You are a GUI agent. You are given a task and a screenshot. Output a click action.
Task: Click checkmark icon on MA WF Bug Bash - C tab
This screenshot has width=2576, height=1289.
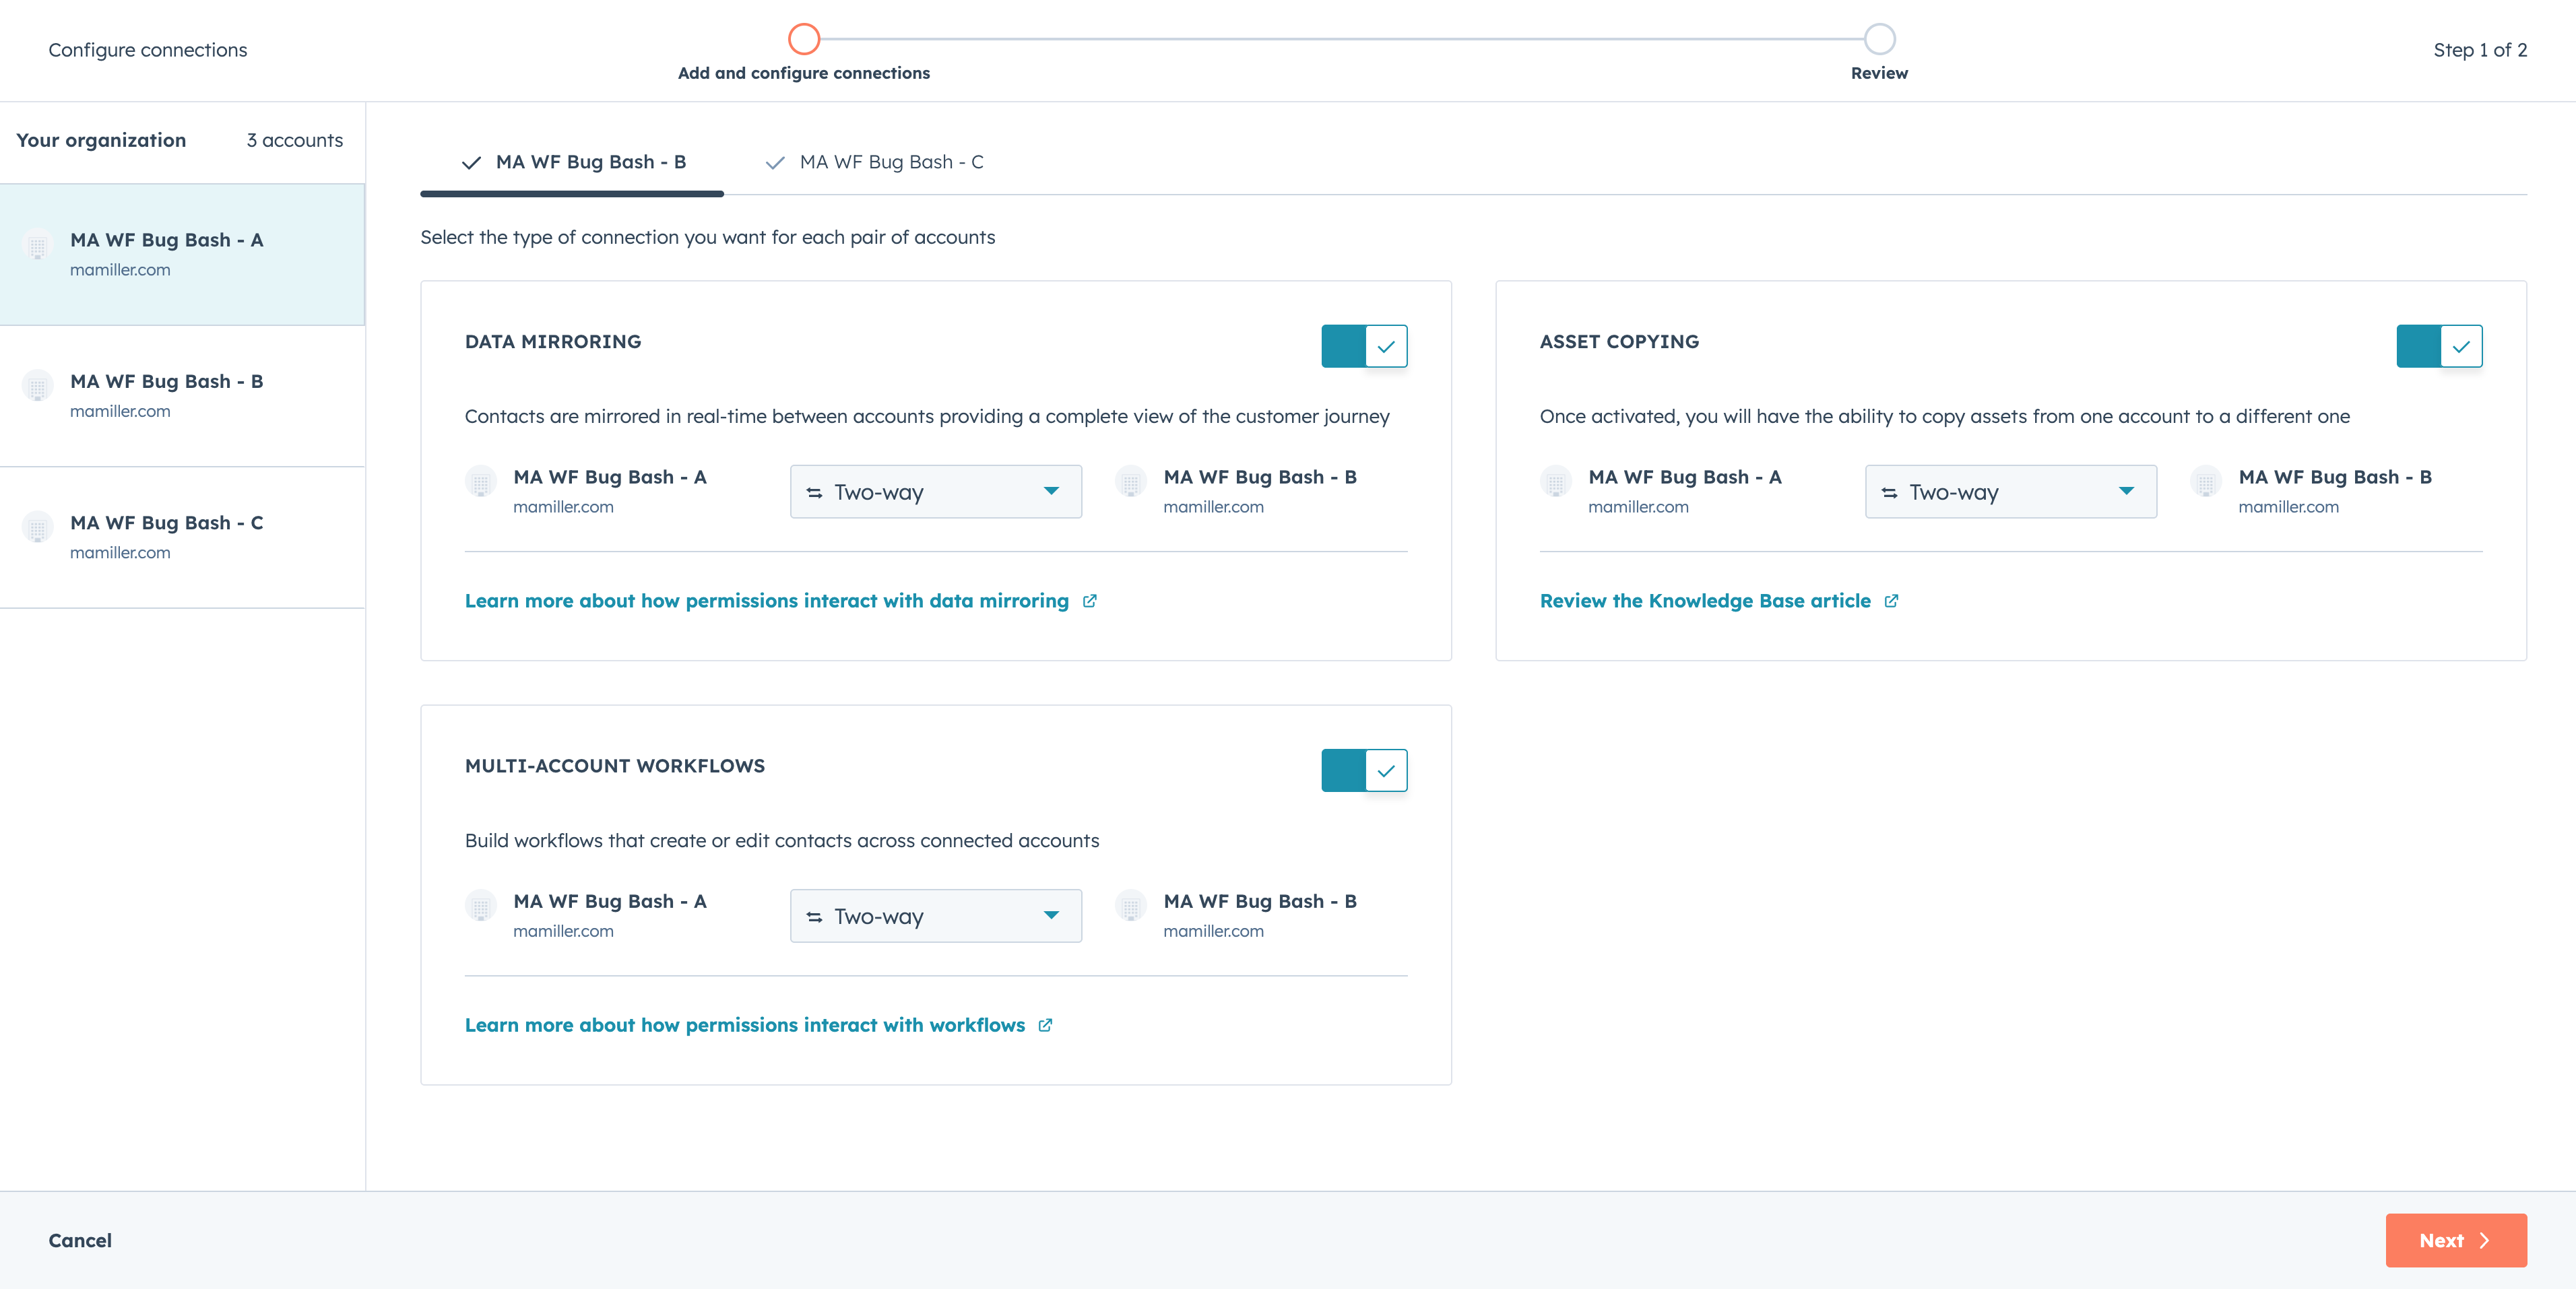coord(775,163)
